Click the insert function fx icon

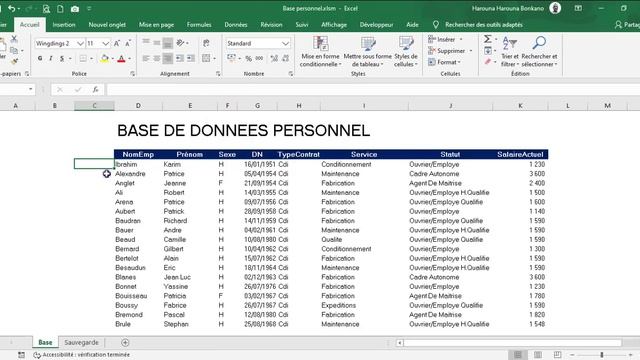pyautogui.click(x=95, y=89)
